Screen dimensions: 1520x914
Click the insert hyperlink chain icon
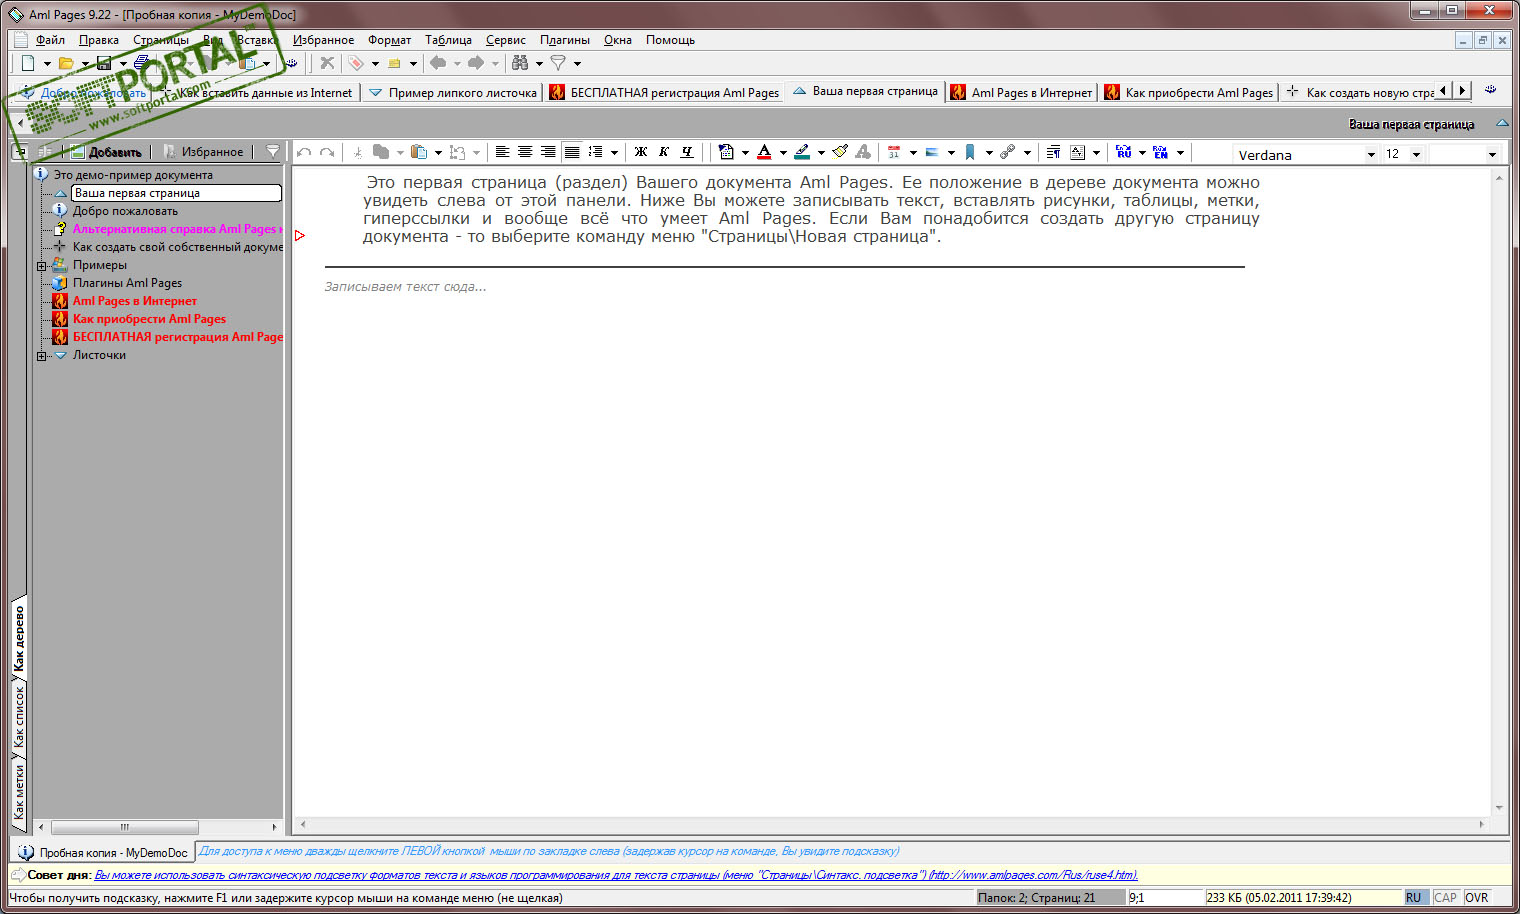1008,153
